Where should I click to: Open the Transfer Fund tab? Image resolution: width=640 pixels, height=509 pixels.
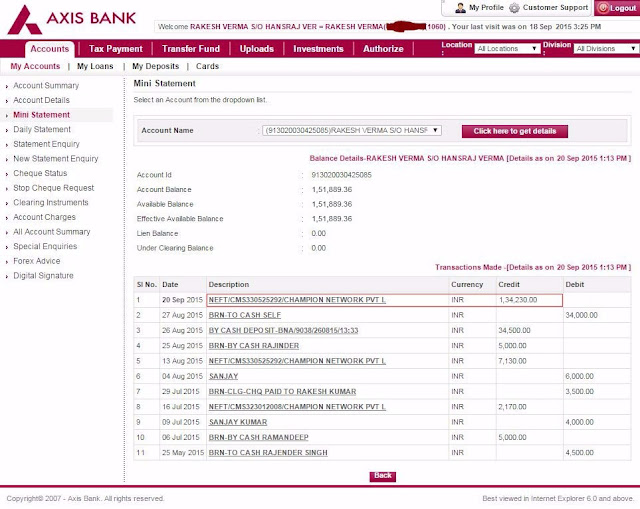[191, 49]
